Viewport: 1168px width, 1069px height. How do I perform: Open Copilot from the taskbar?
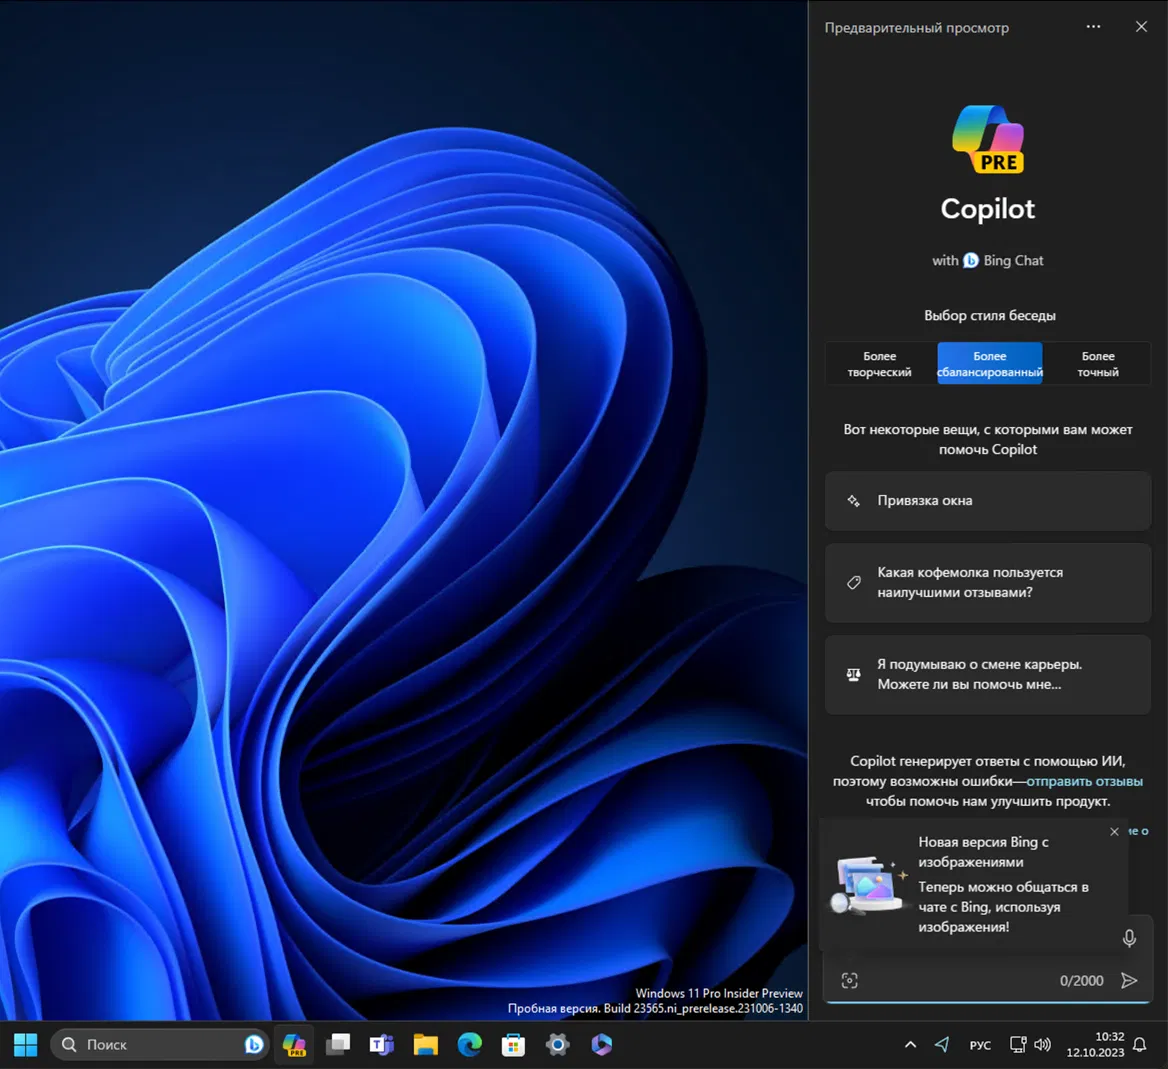coord(294,1045)
